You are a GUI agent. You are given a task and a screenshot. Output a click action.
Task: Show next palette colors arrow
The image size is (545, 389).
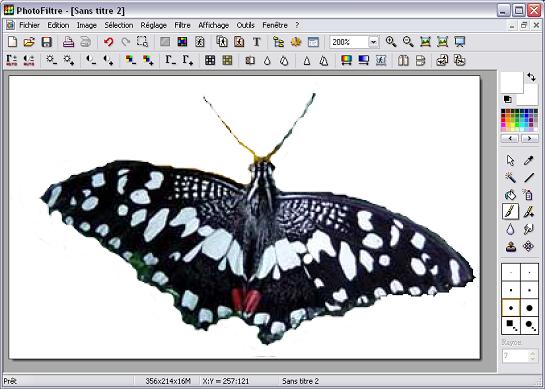529,138
